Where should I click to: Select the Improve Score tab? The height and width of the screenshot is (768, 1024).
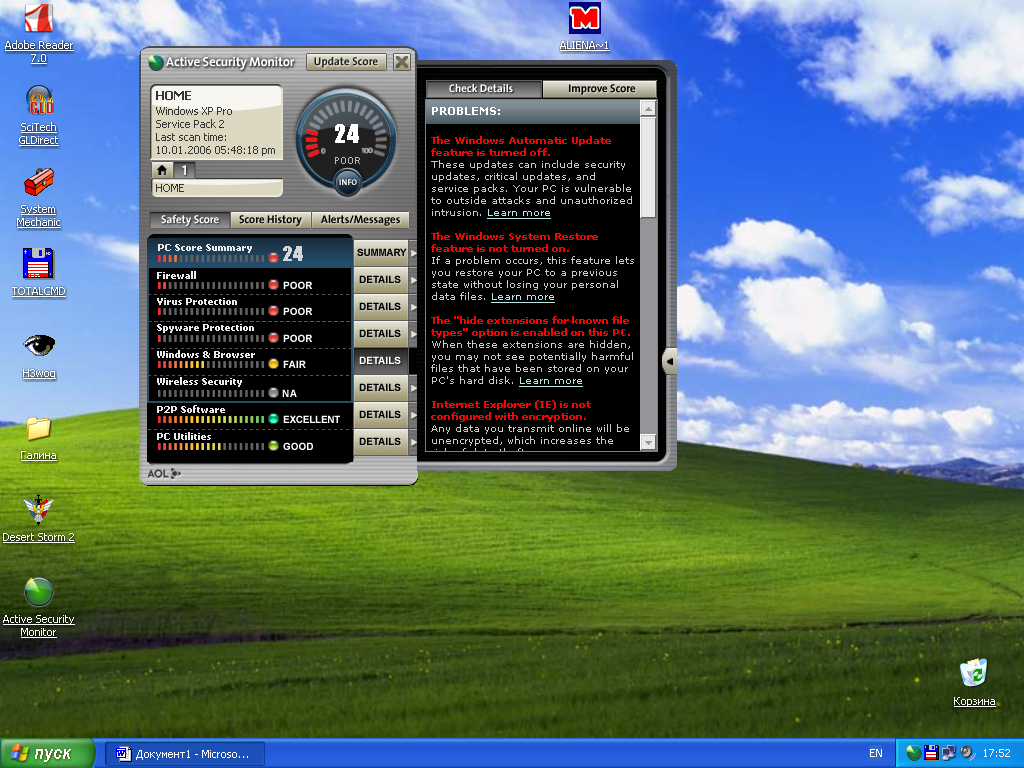(x=601, y=89)
